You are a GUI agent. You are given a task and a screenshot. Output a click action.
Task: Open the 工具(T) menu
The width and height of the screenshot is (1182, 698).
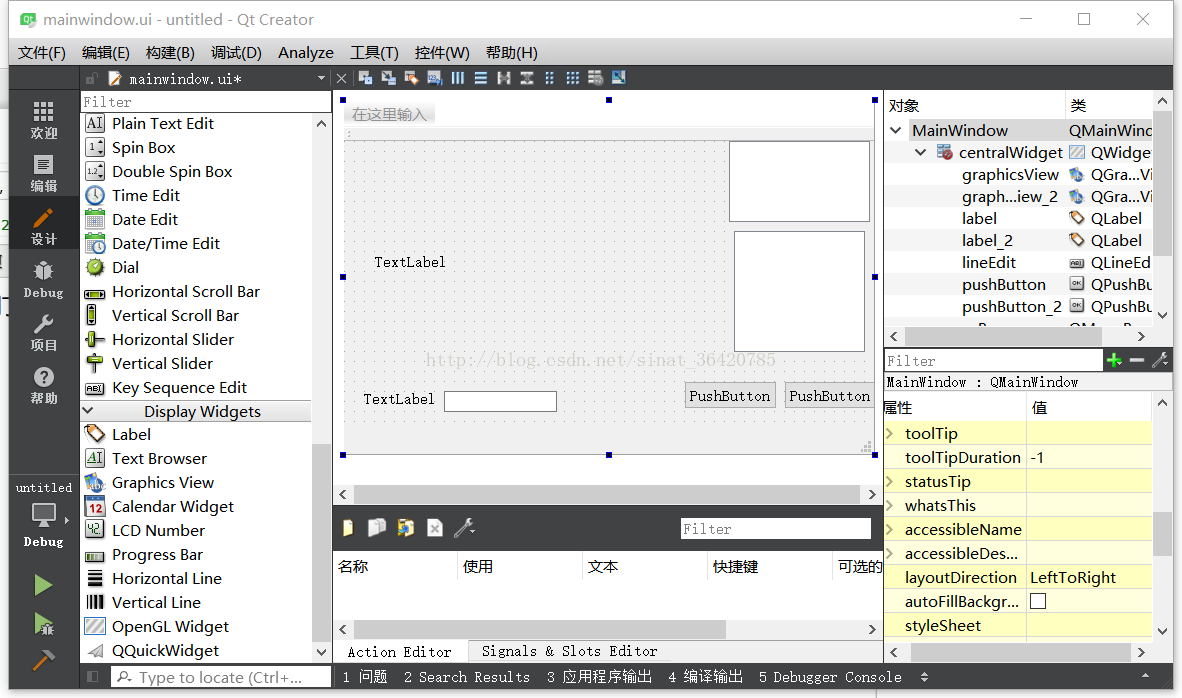click(x=375, y=53)
